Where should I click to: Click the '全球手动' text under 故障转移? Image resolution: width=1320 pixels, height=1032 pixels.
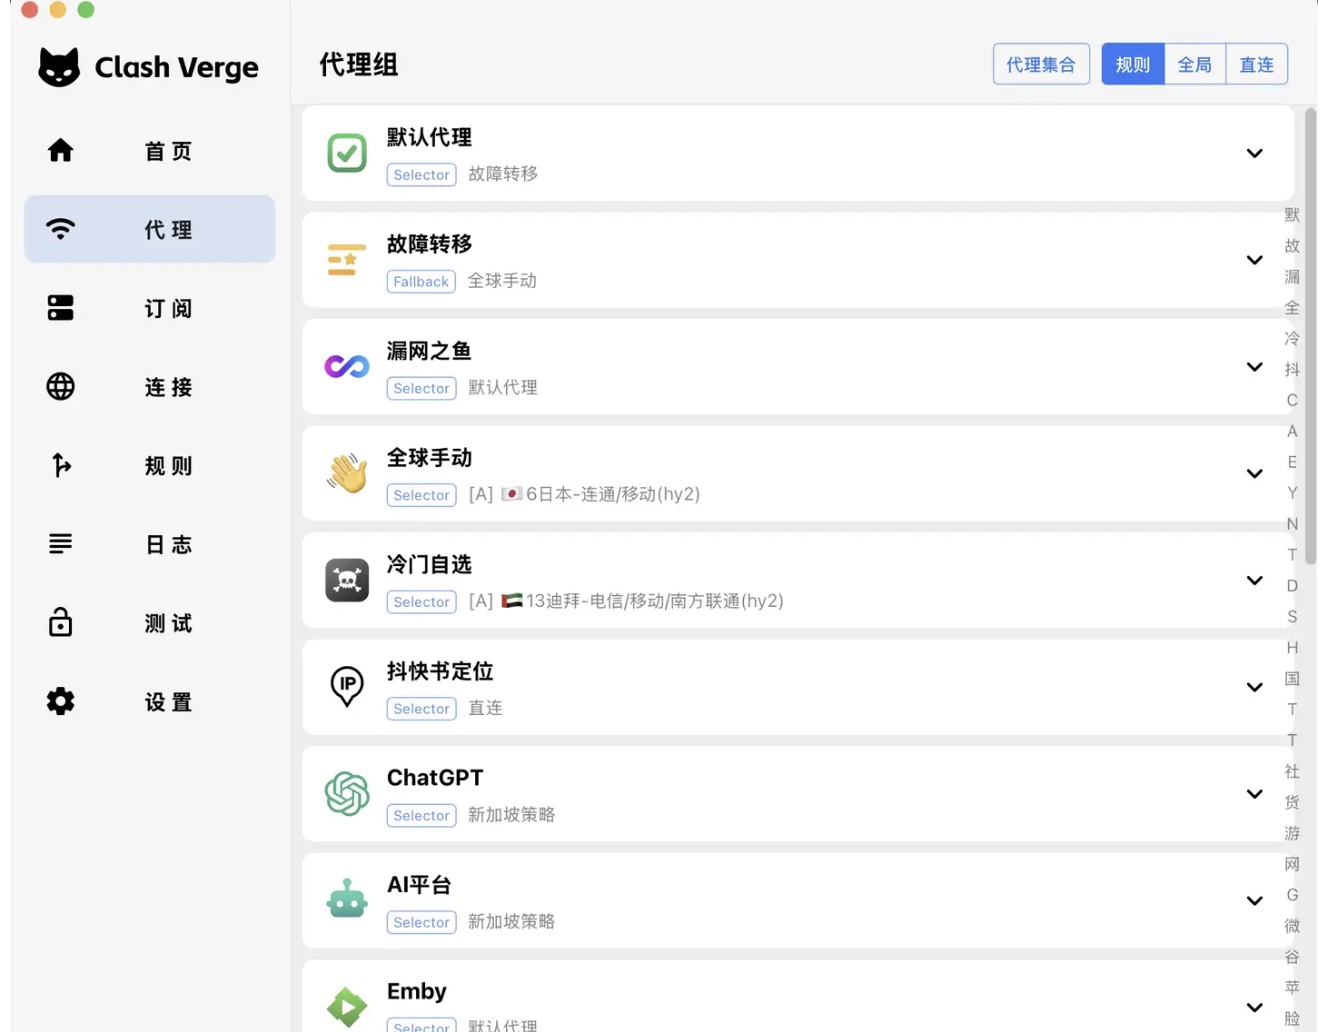502,281
